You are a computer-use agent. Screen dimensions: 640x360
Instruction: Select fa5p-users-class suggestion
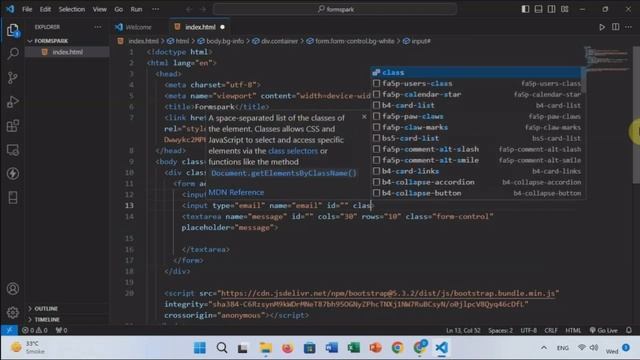(477, 83)
